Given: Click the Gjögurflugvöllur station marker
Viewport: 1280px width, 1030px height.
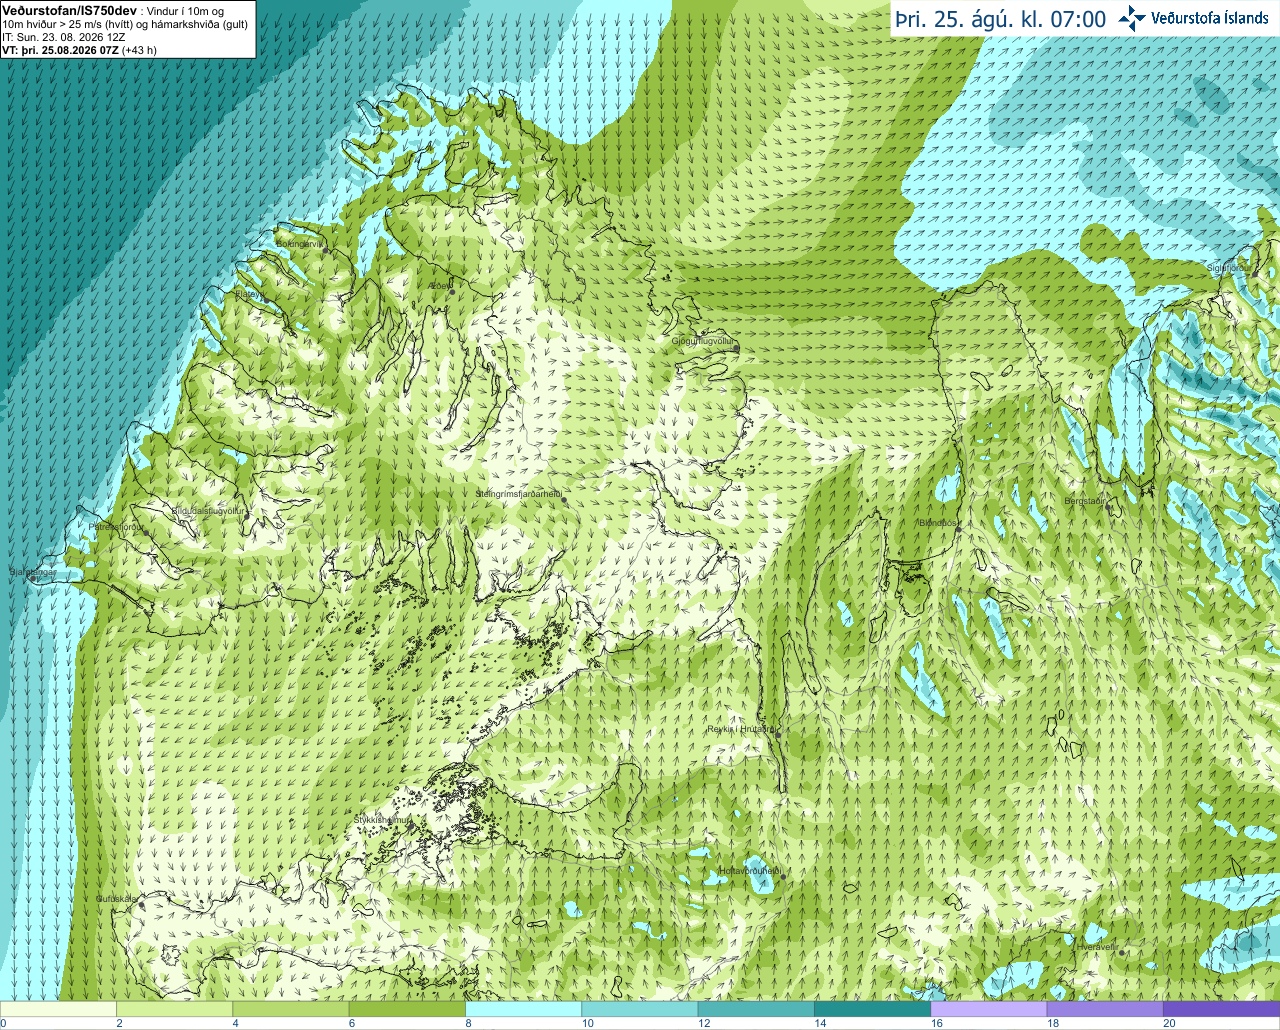Looking at the screenshot, I should click(x=736, y=348).
